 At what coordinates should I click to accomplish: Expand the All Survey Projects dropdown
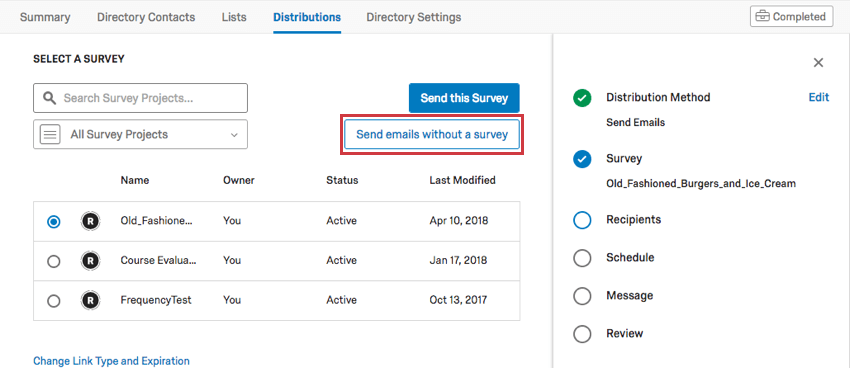(x=140, y=134)
